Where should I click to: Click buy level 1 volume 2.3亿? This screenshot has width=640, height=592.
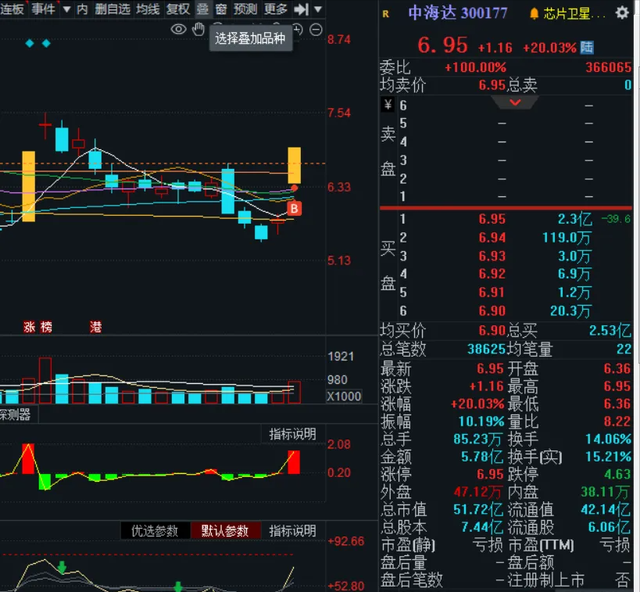pos(575,219)
